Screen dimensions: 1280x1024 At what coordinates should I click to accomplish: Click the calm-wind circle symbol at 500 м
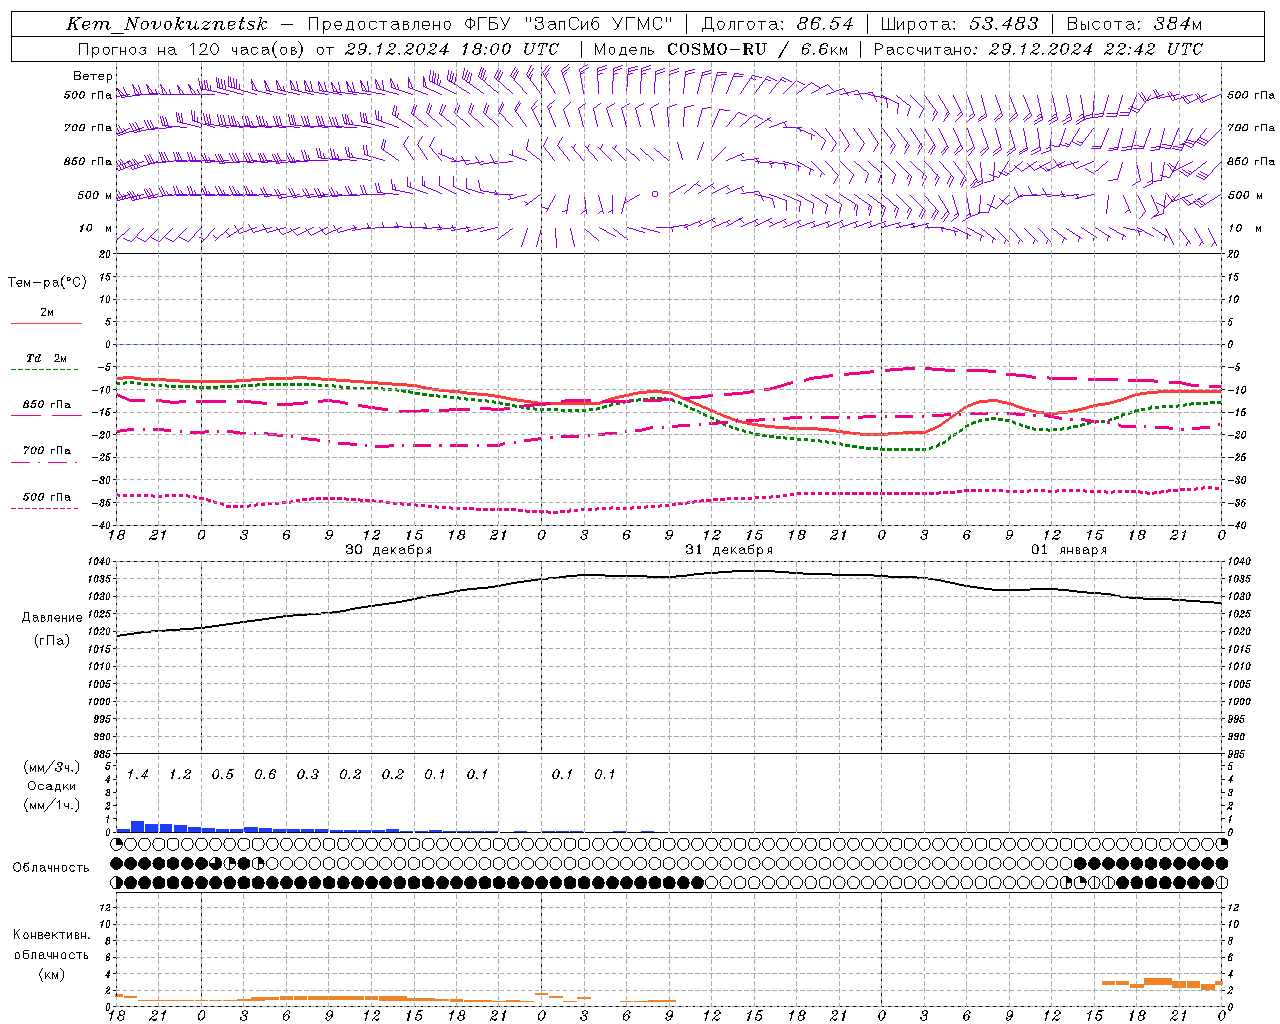click(x=655, y=194)
